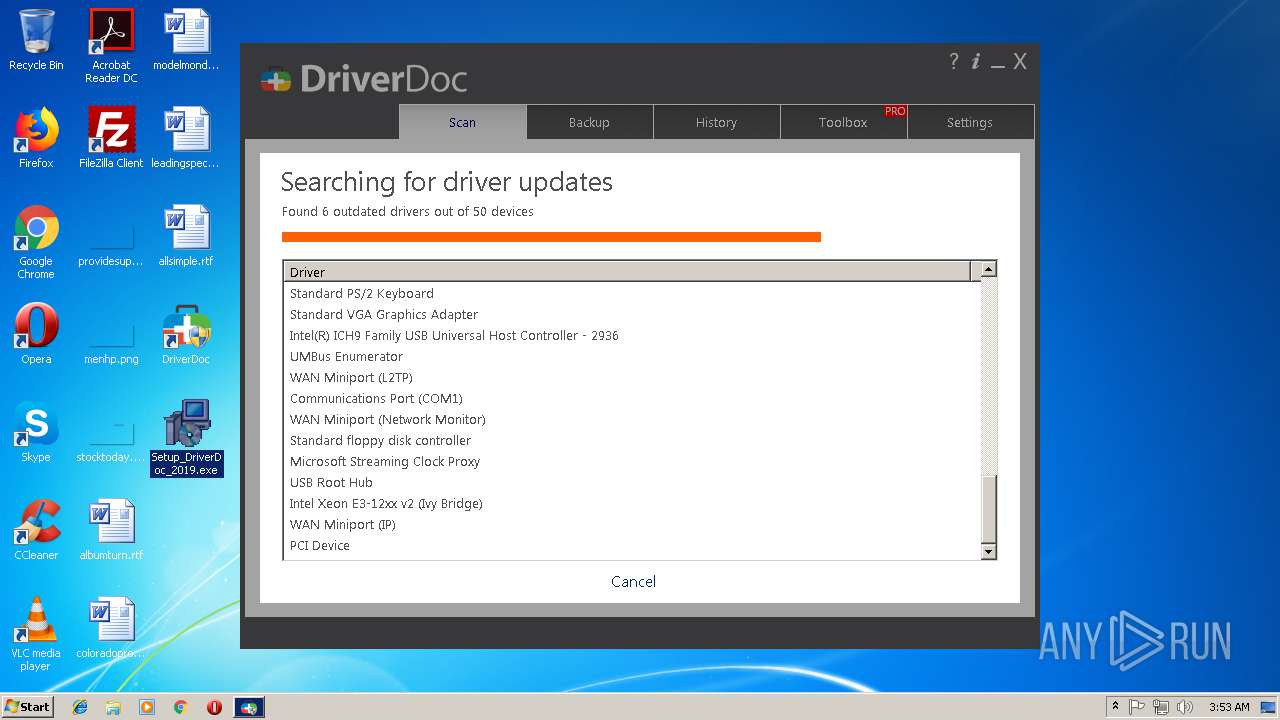The width and height of the screenshot is (1280, 720).
Task: Select the FileZilla Client desktop icon
Action: pos(111,138)
